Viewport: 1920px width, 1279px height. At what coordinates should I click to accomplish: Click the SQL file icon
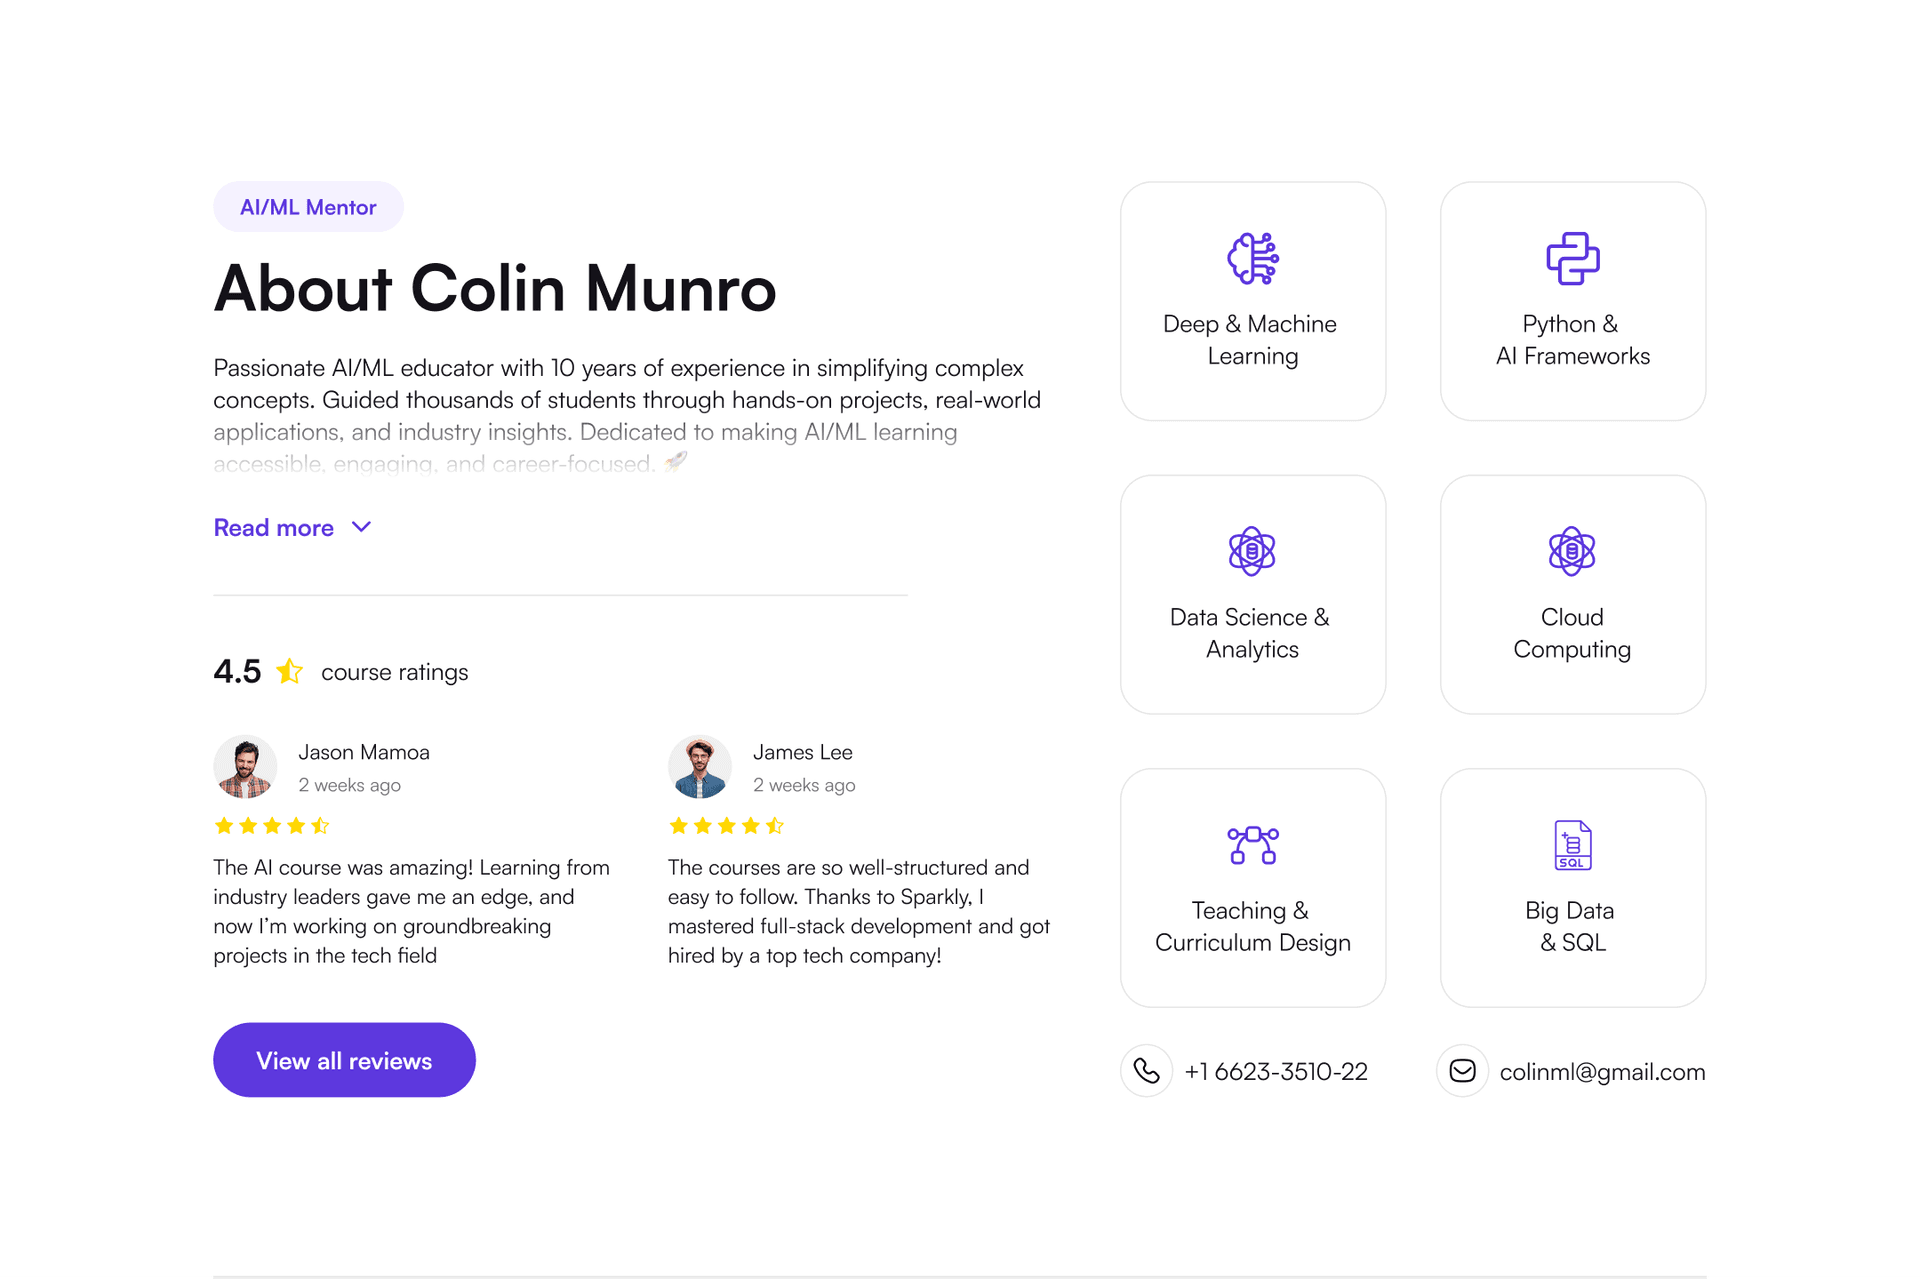[x=1572, y=845]
